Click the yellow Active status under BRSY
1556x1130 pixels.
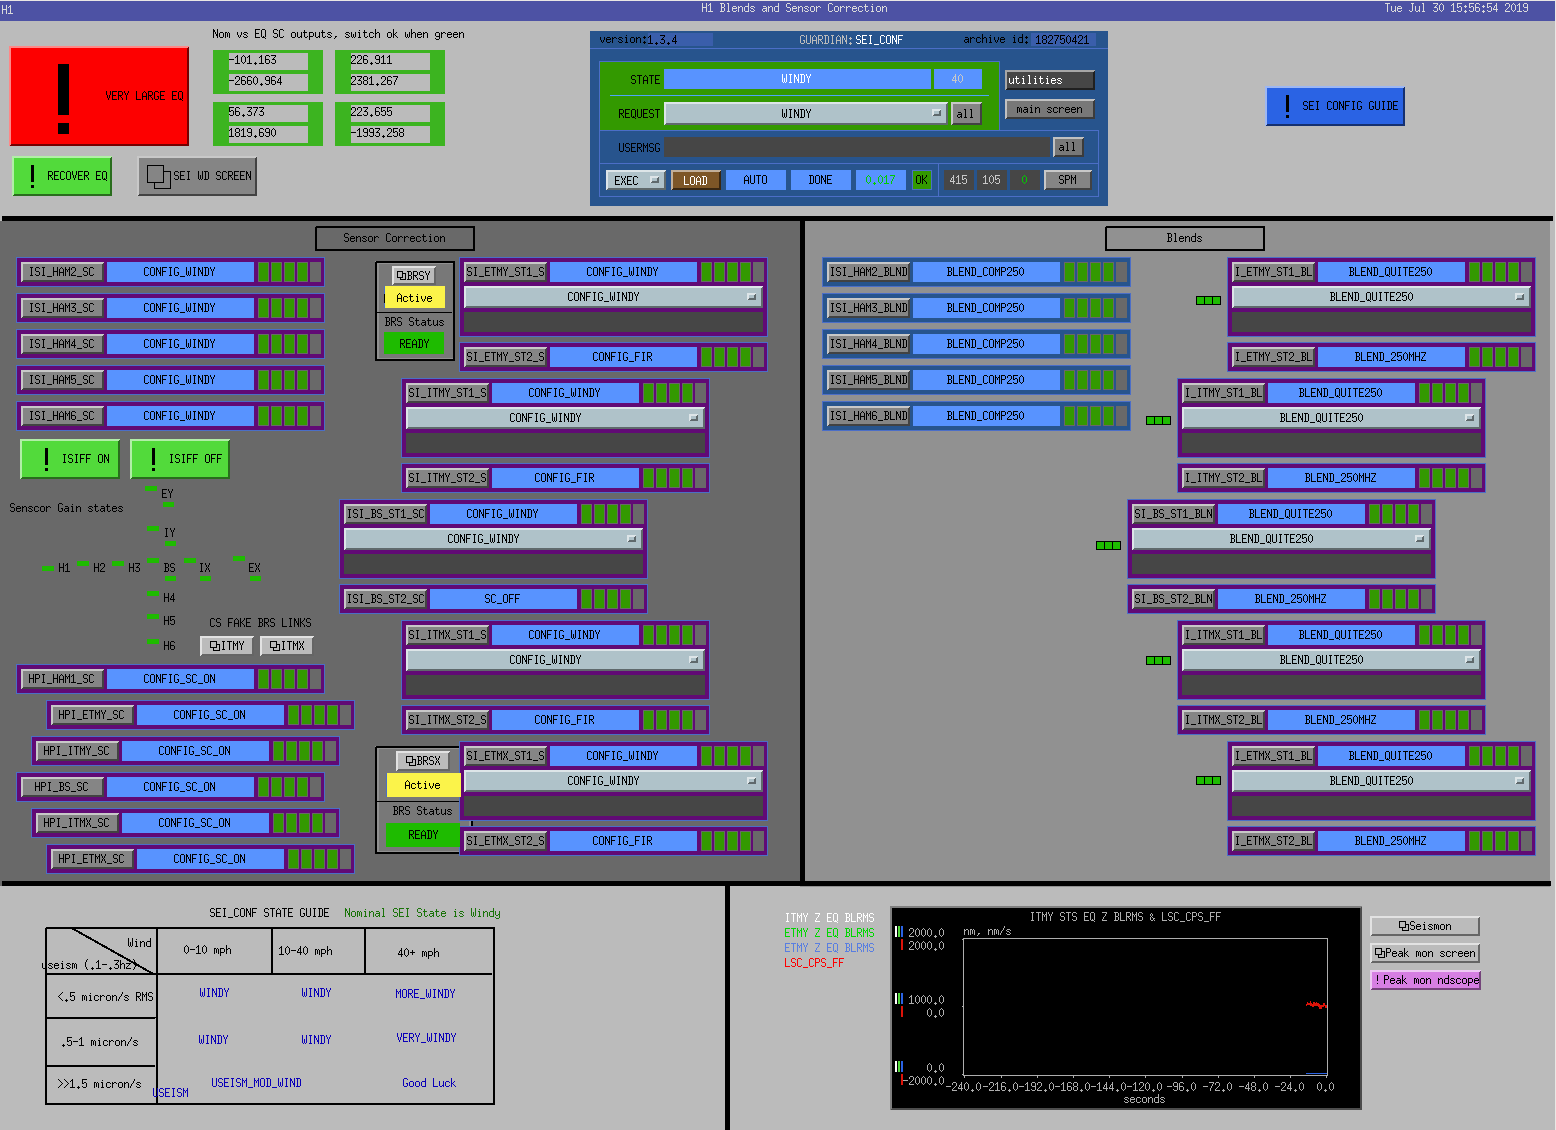[x=415, y=298]
